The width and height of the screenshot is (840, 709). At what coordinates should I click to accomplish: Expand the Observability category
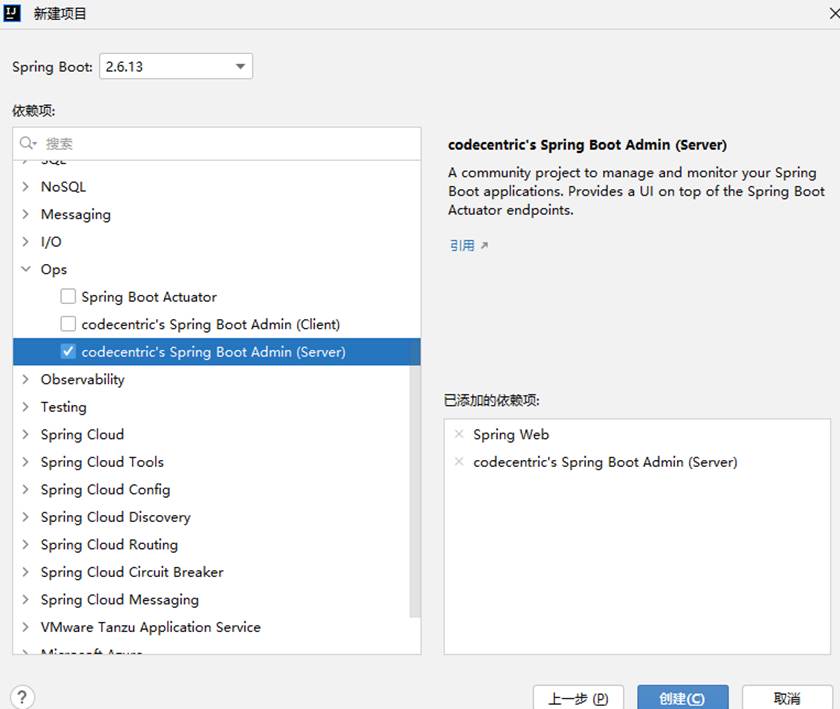(x=25, y=379)
